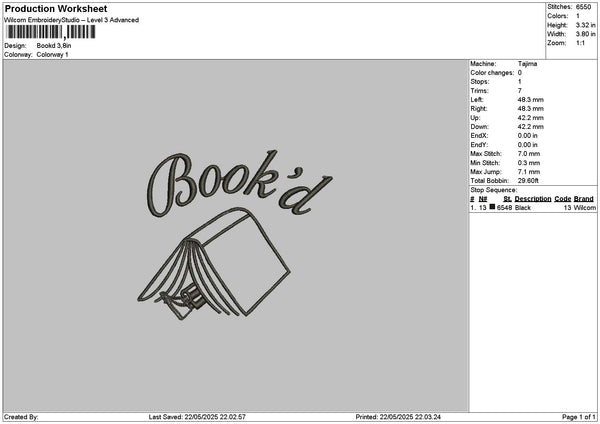Click the Last Saved timestamp in footer

(x=197, y=417)
